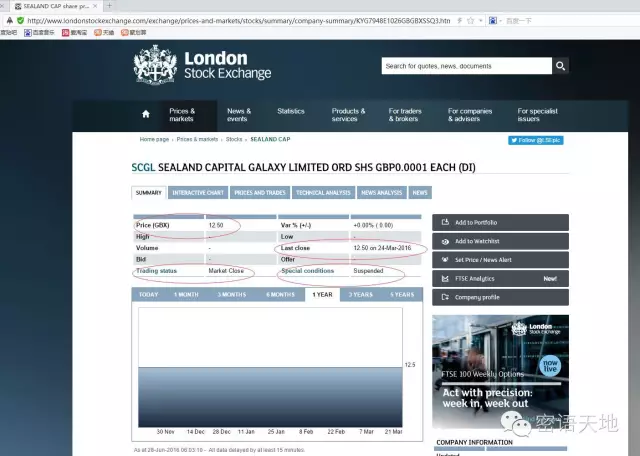Click Add to Watchlist button
Image resolution: width=640 pixels, height=456 pixels.
[x=500, y=241]
